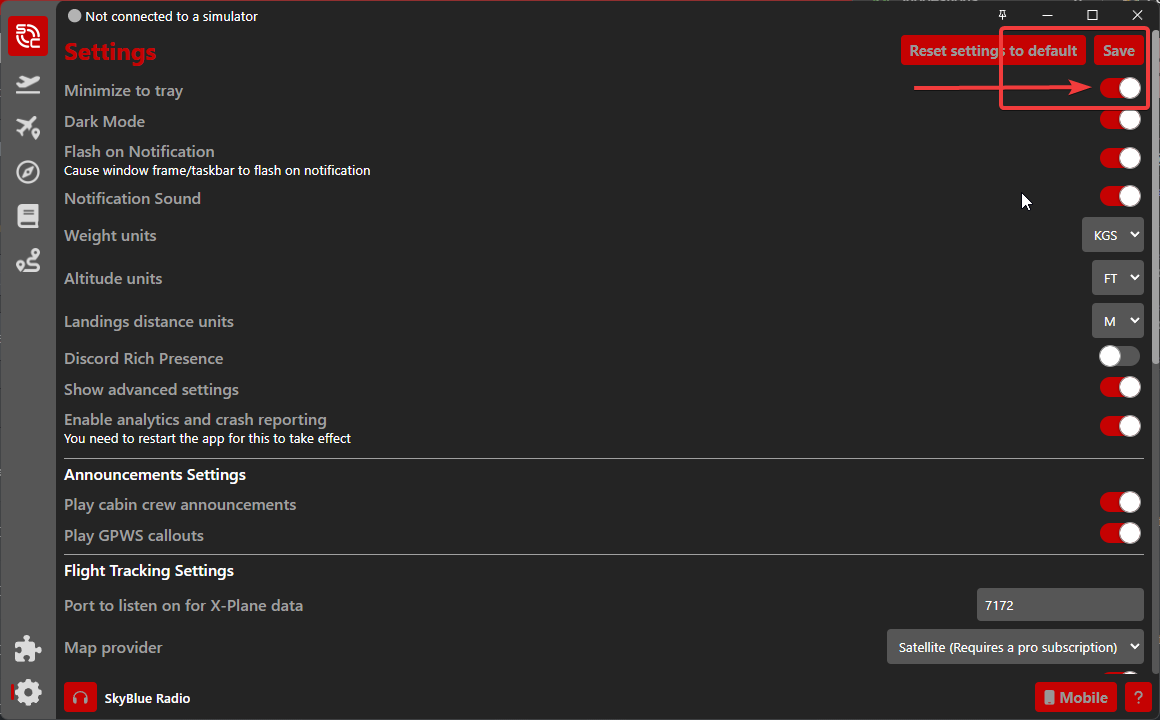1160x720 pixels.
Task: Click the red question mark help button
Action: 1138,697
